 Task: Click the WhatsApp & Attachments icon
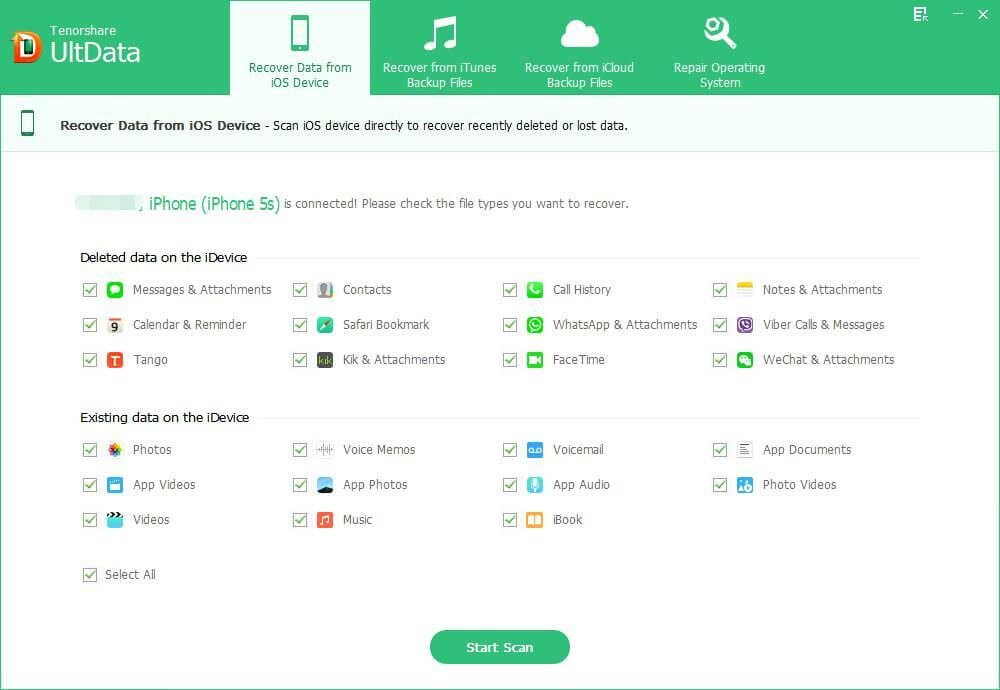[x=535, y=325]
